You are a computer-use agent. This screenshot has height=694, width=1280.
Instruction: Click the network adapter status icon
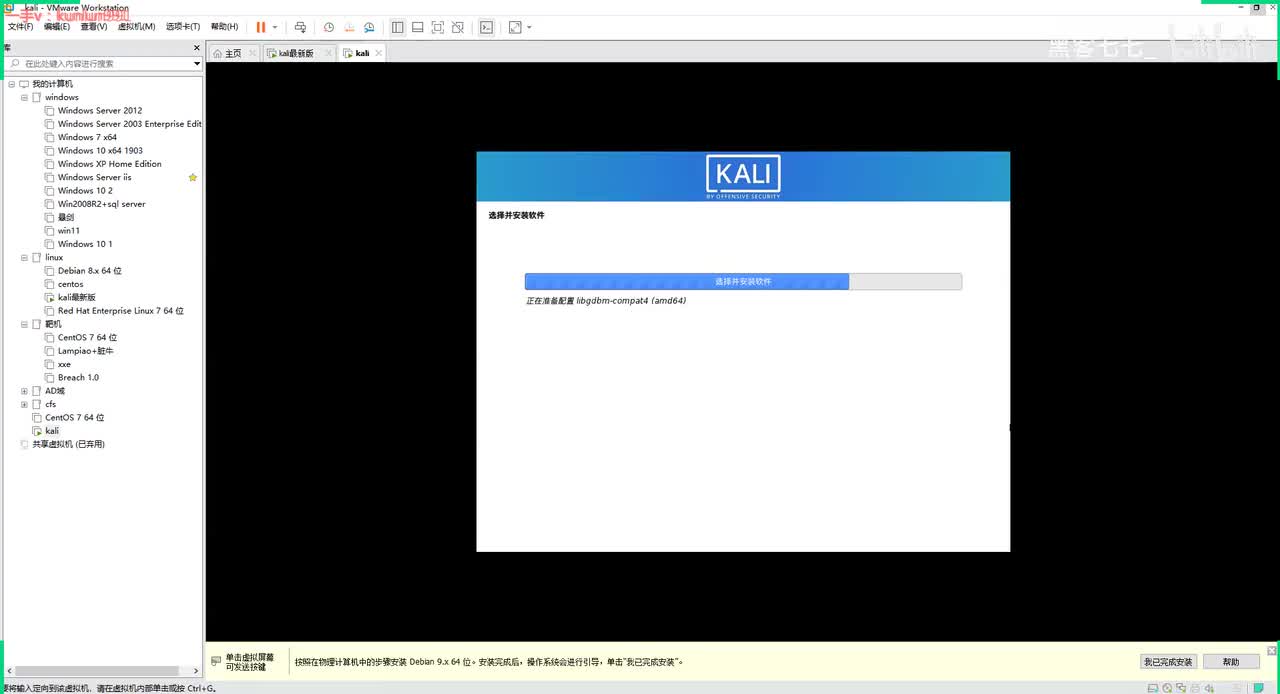pyautogui.click(x=1181, y=688)
